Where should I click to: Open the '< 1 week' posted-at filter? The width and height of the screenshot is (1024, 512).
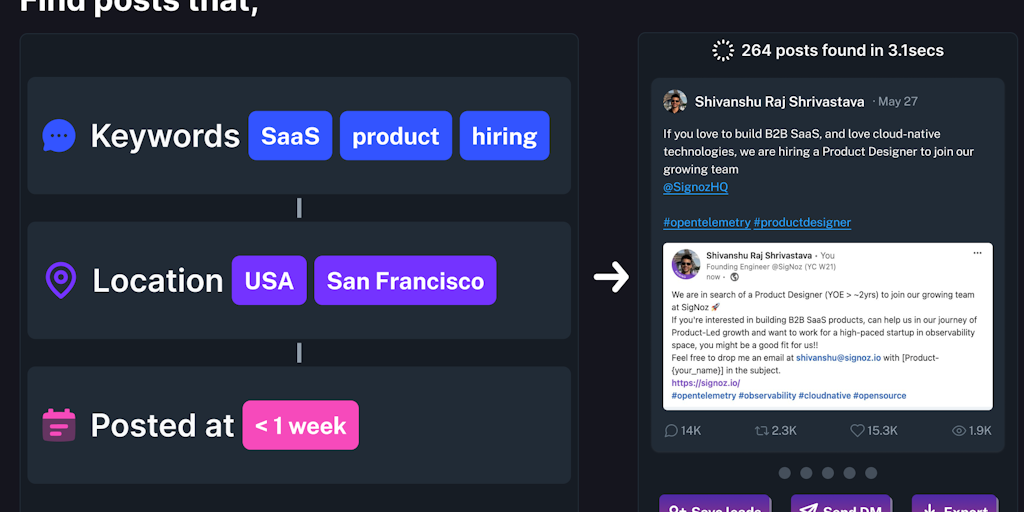(x=300, y=426)
